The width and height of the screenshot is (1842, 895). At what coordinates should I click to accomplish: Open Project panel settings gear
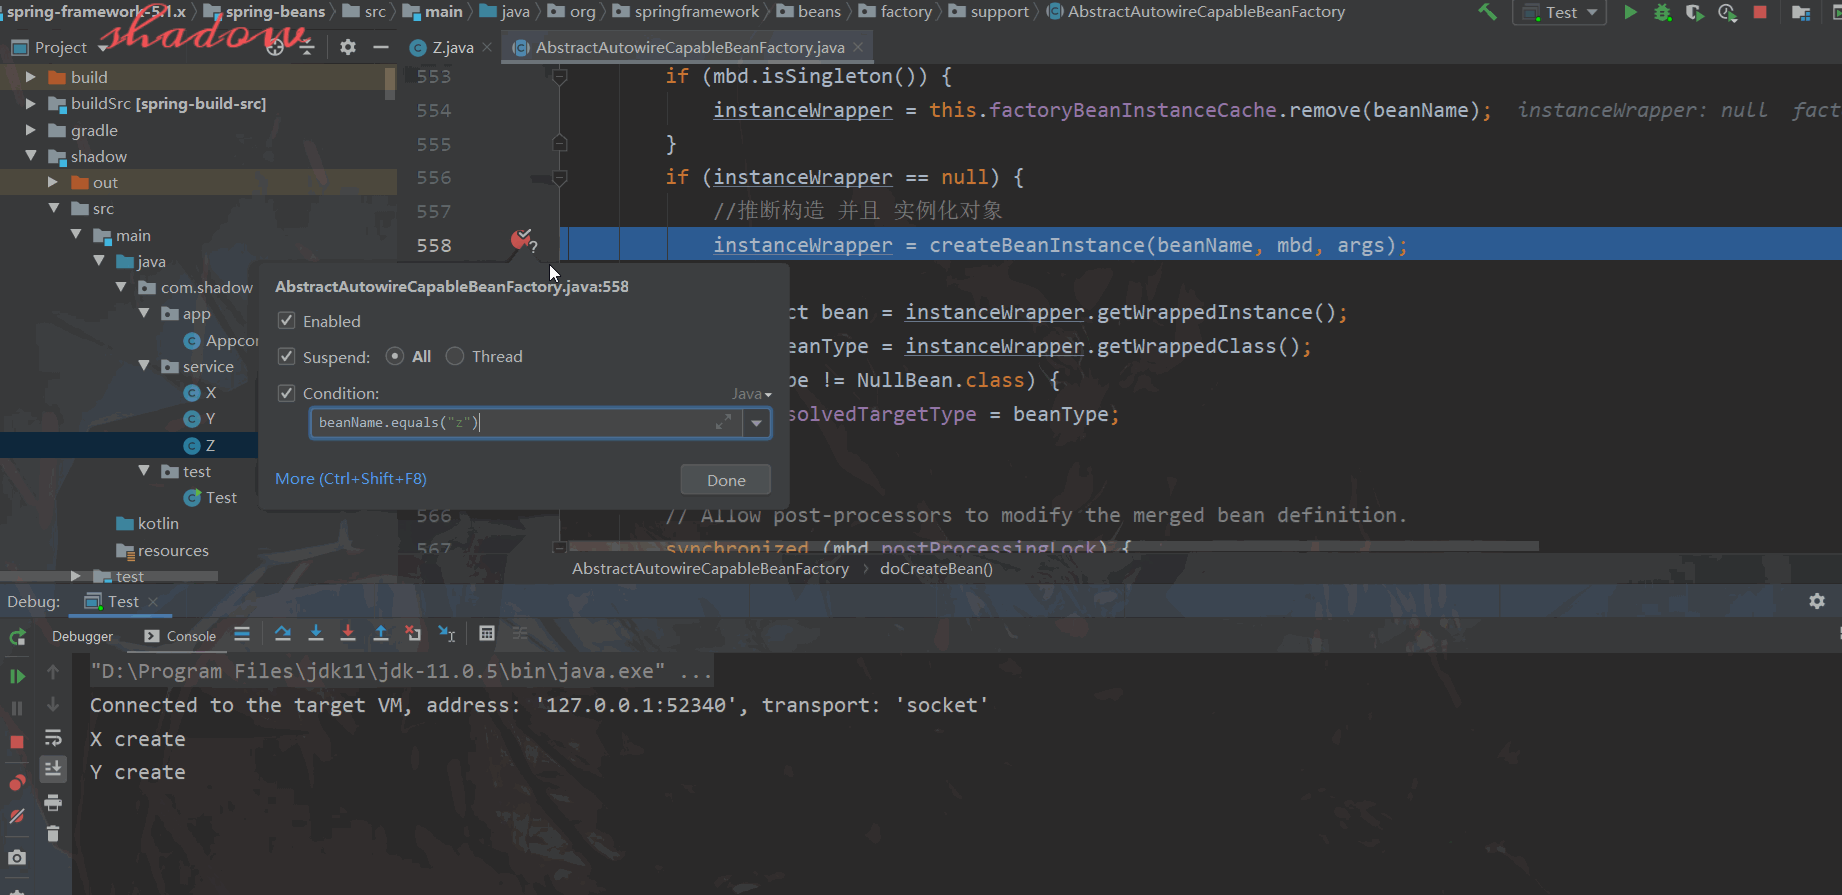(x=348, y=47)
